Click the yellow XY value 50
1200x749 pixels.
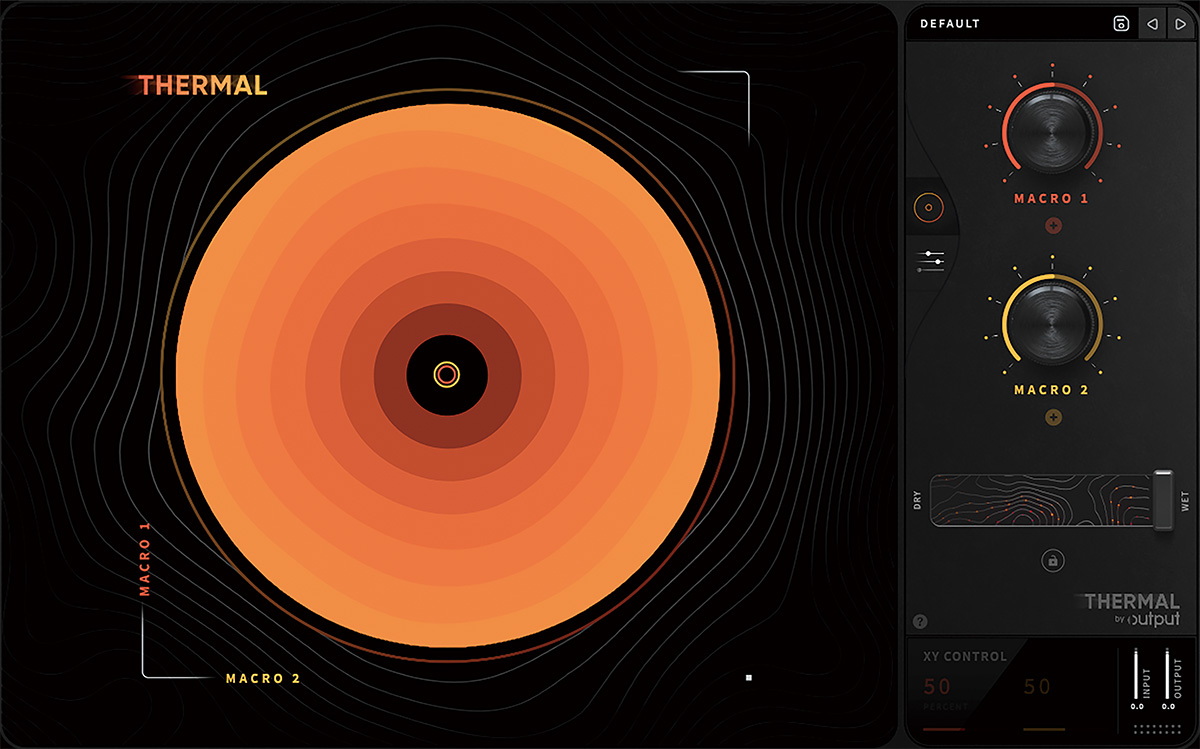point(1038,687)
